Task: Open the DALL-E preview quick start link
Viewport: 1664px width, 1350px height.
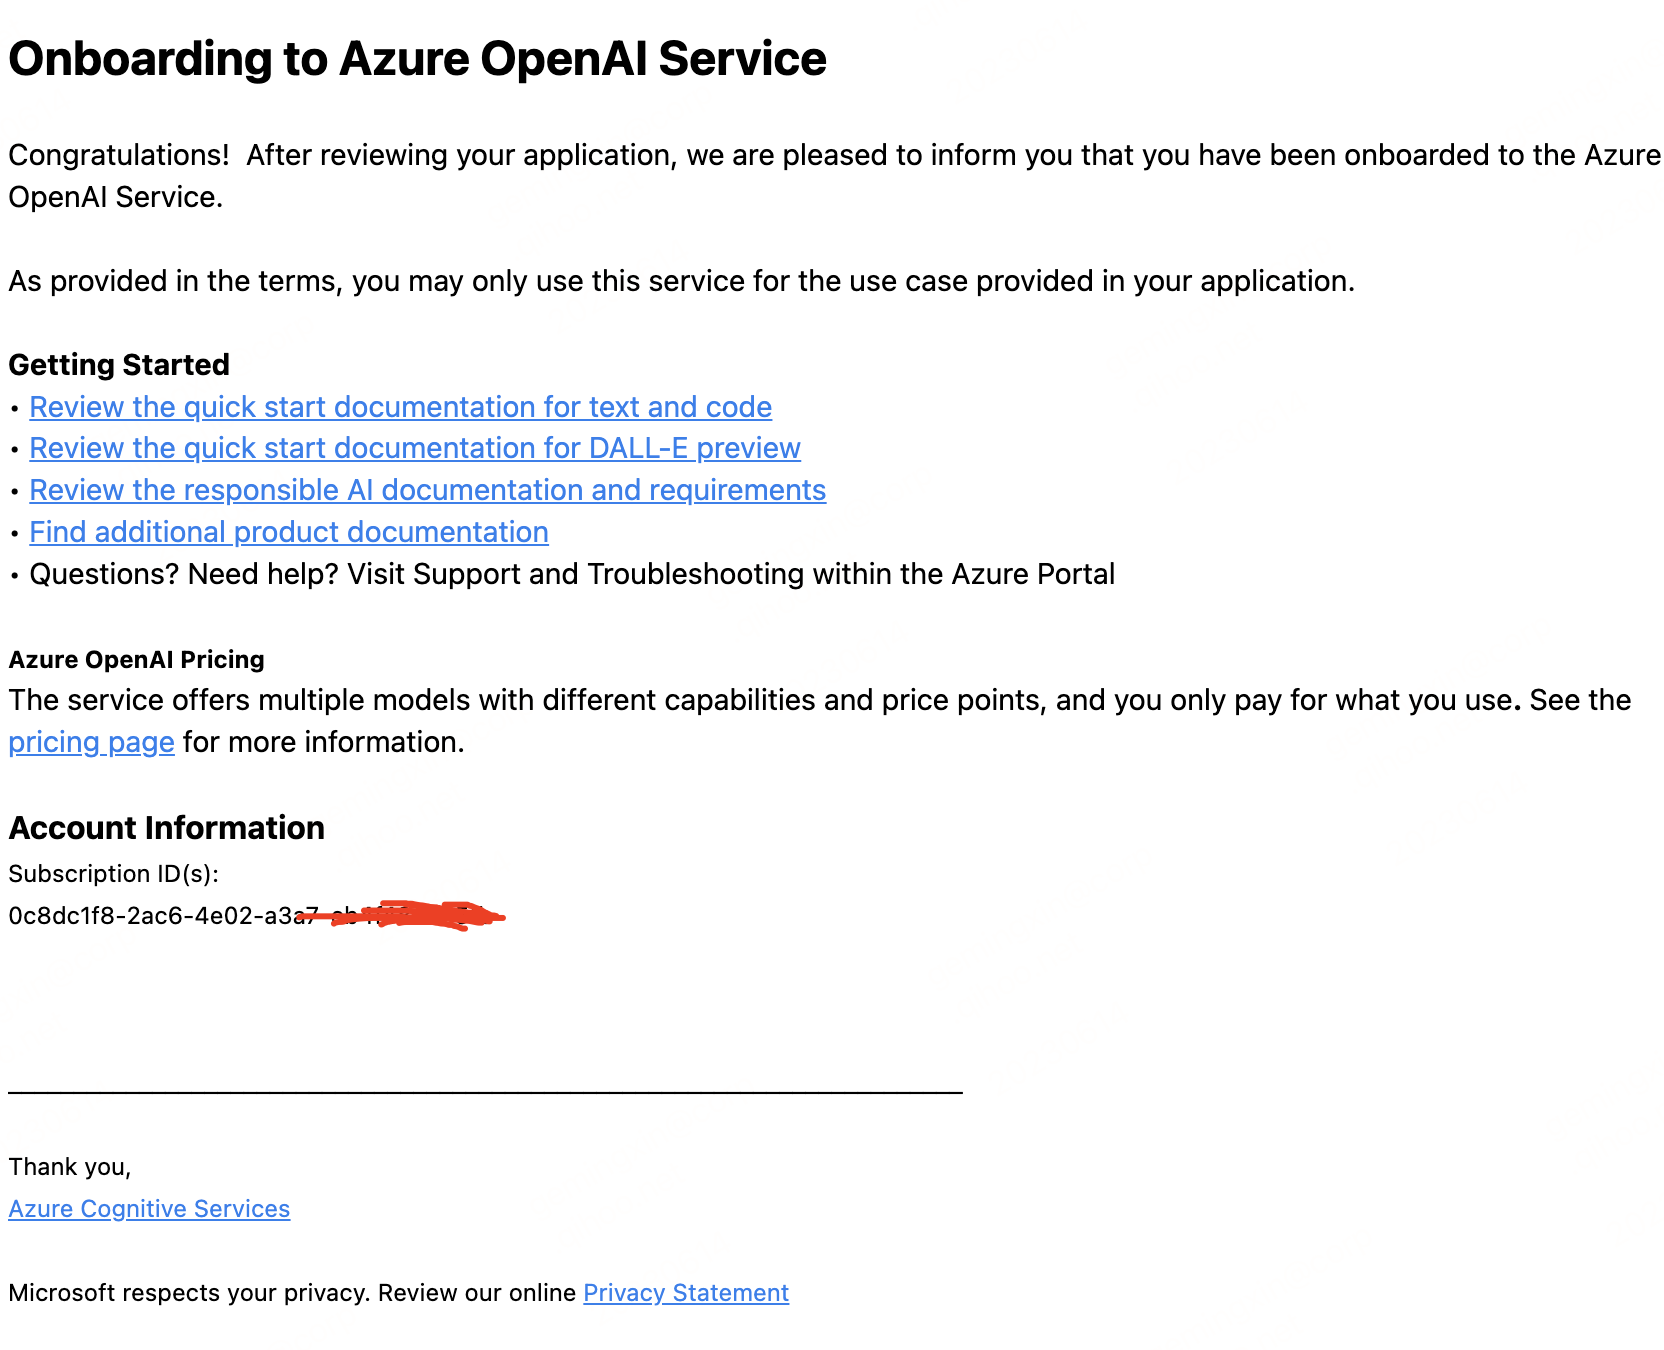Action: point(415,448)
